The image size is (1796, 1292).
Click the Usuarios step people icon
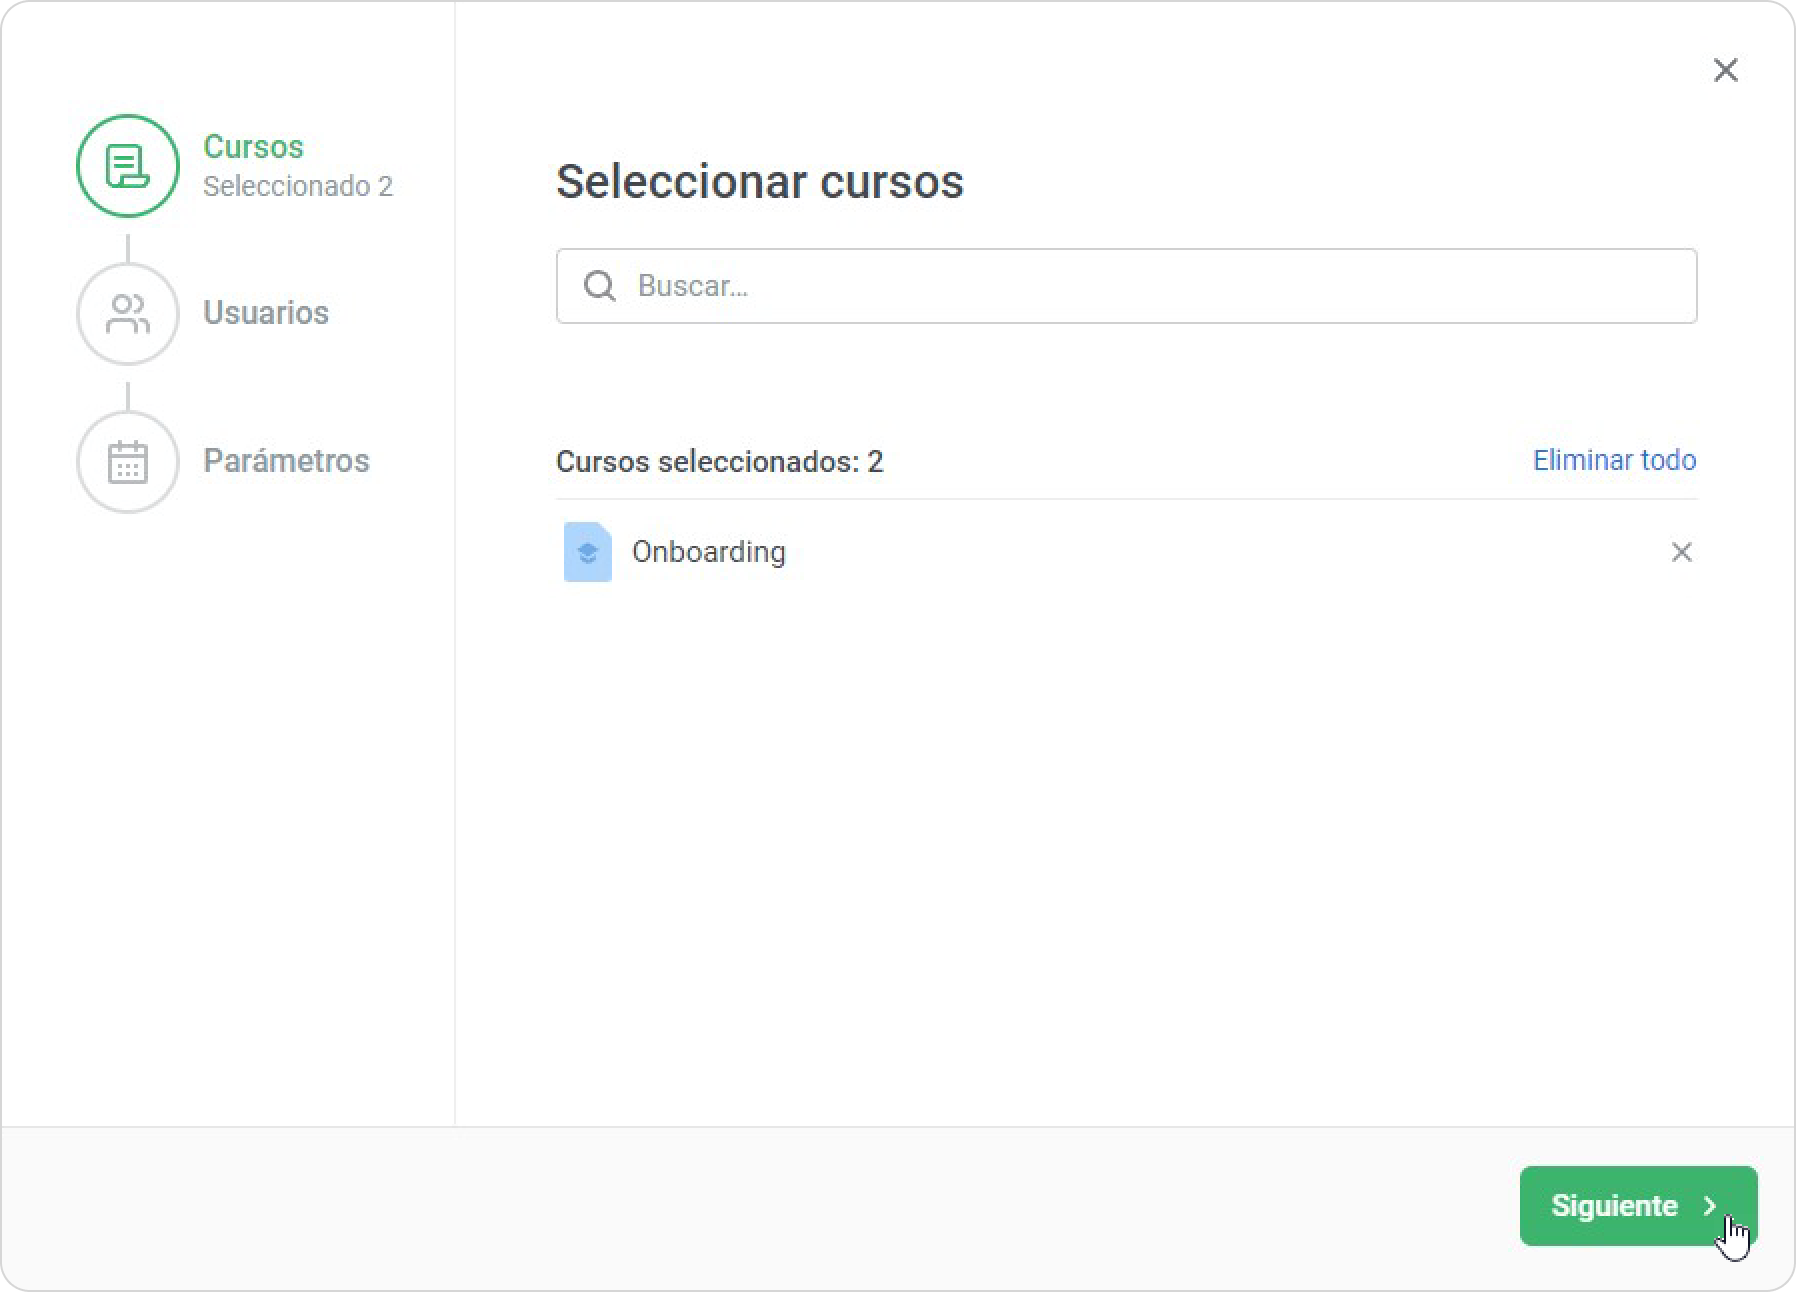point(127,314)
